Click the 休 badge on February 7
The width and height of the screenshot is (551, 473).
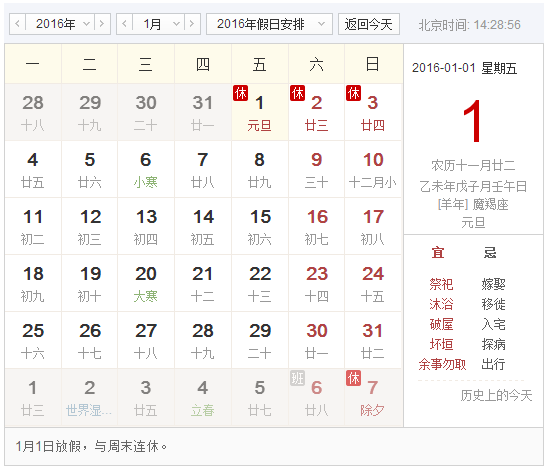[x=354, y=378]
